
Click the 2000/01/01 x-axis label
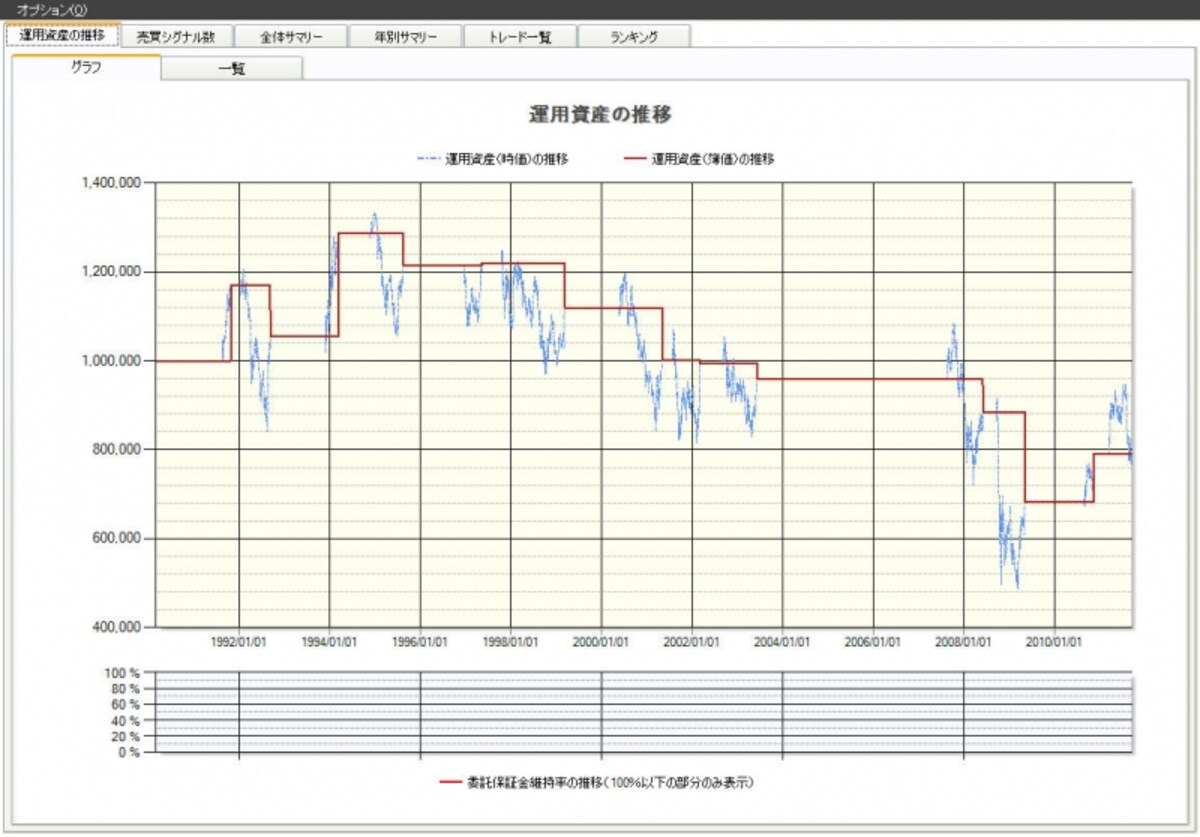[x=600, y=642]
